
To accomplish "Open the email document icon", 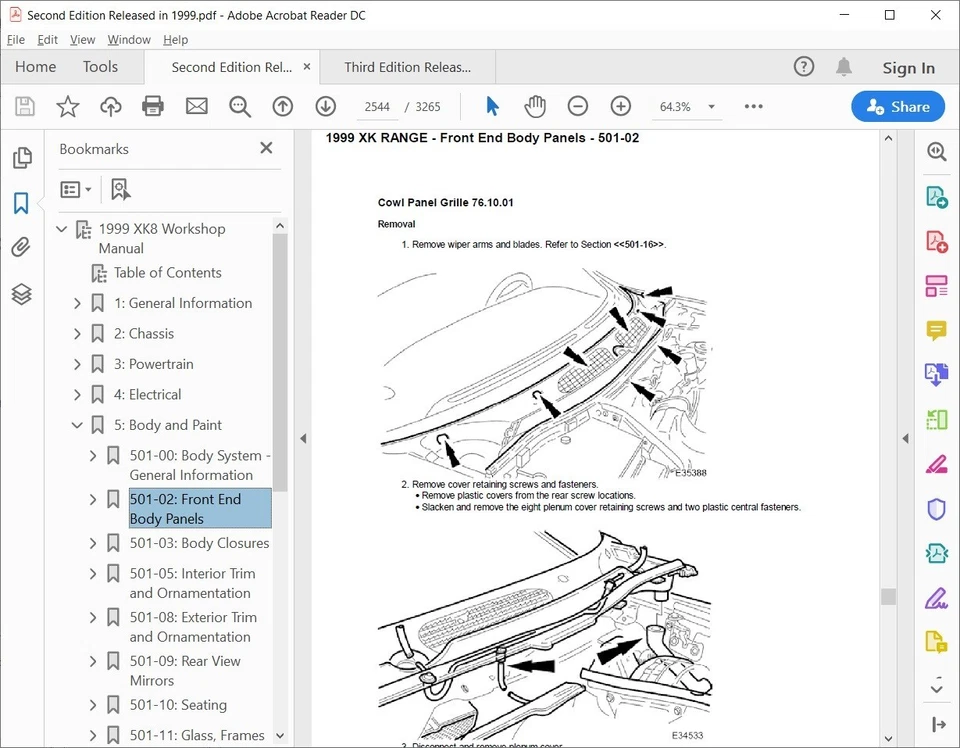I will click(196, 106).
